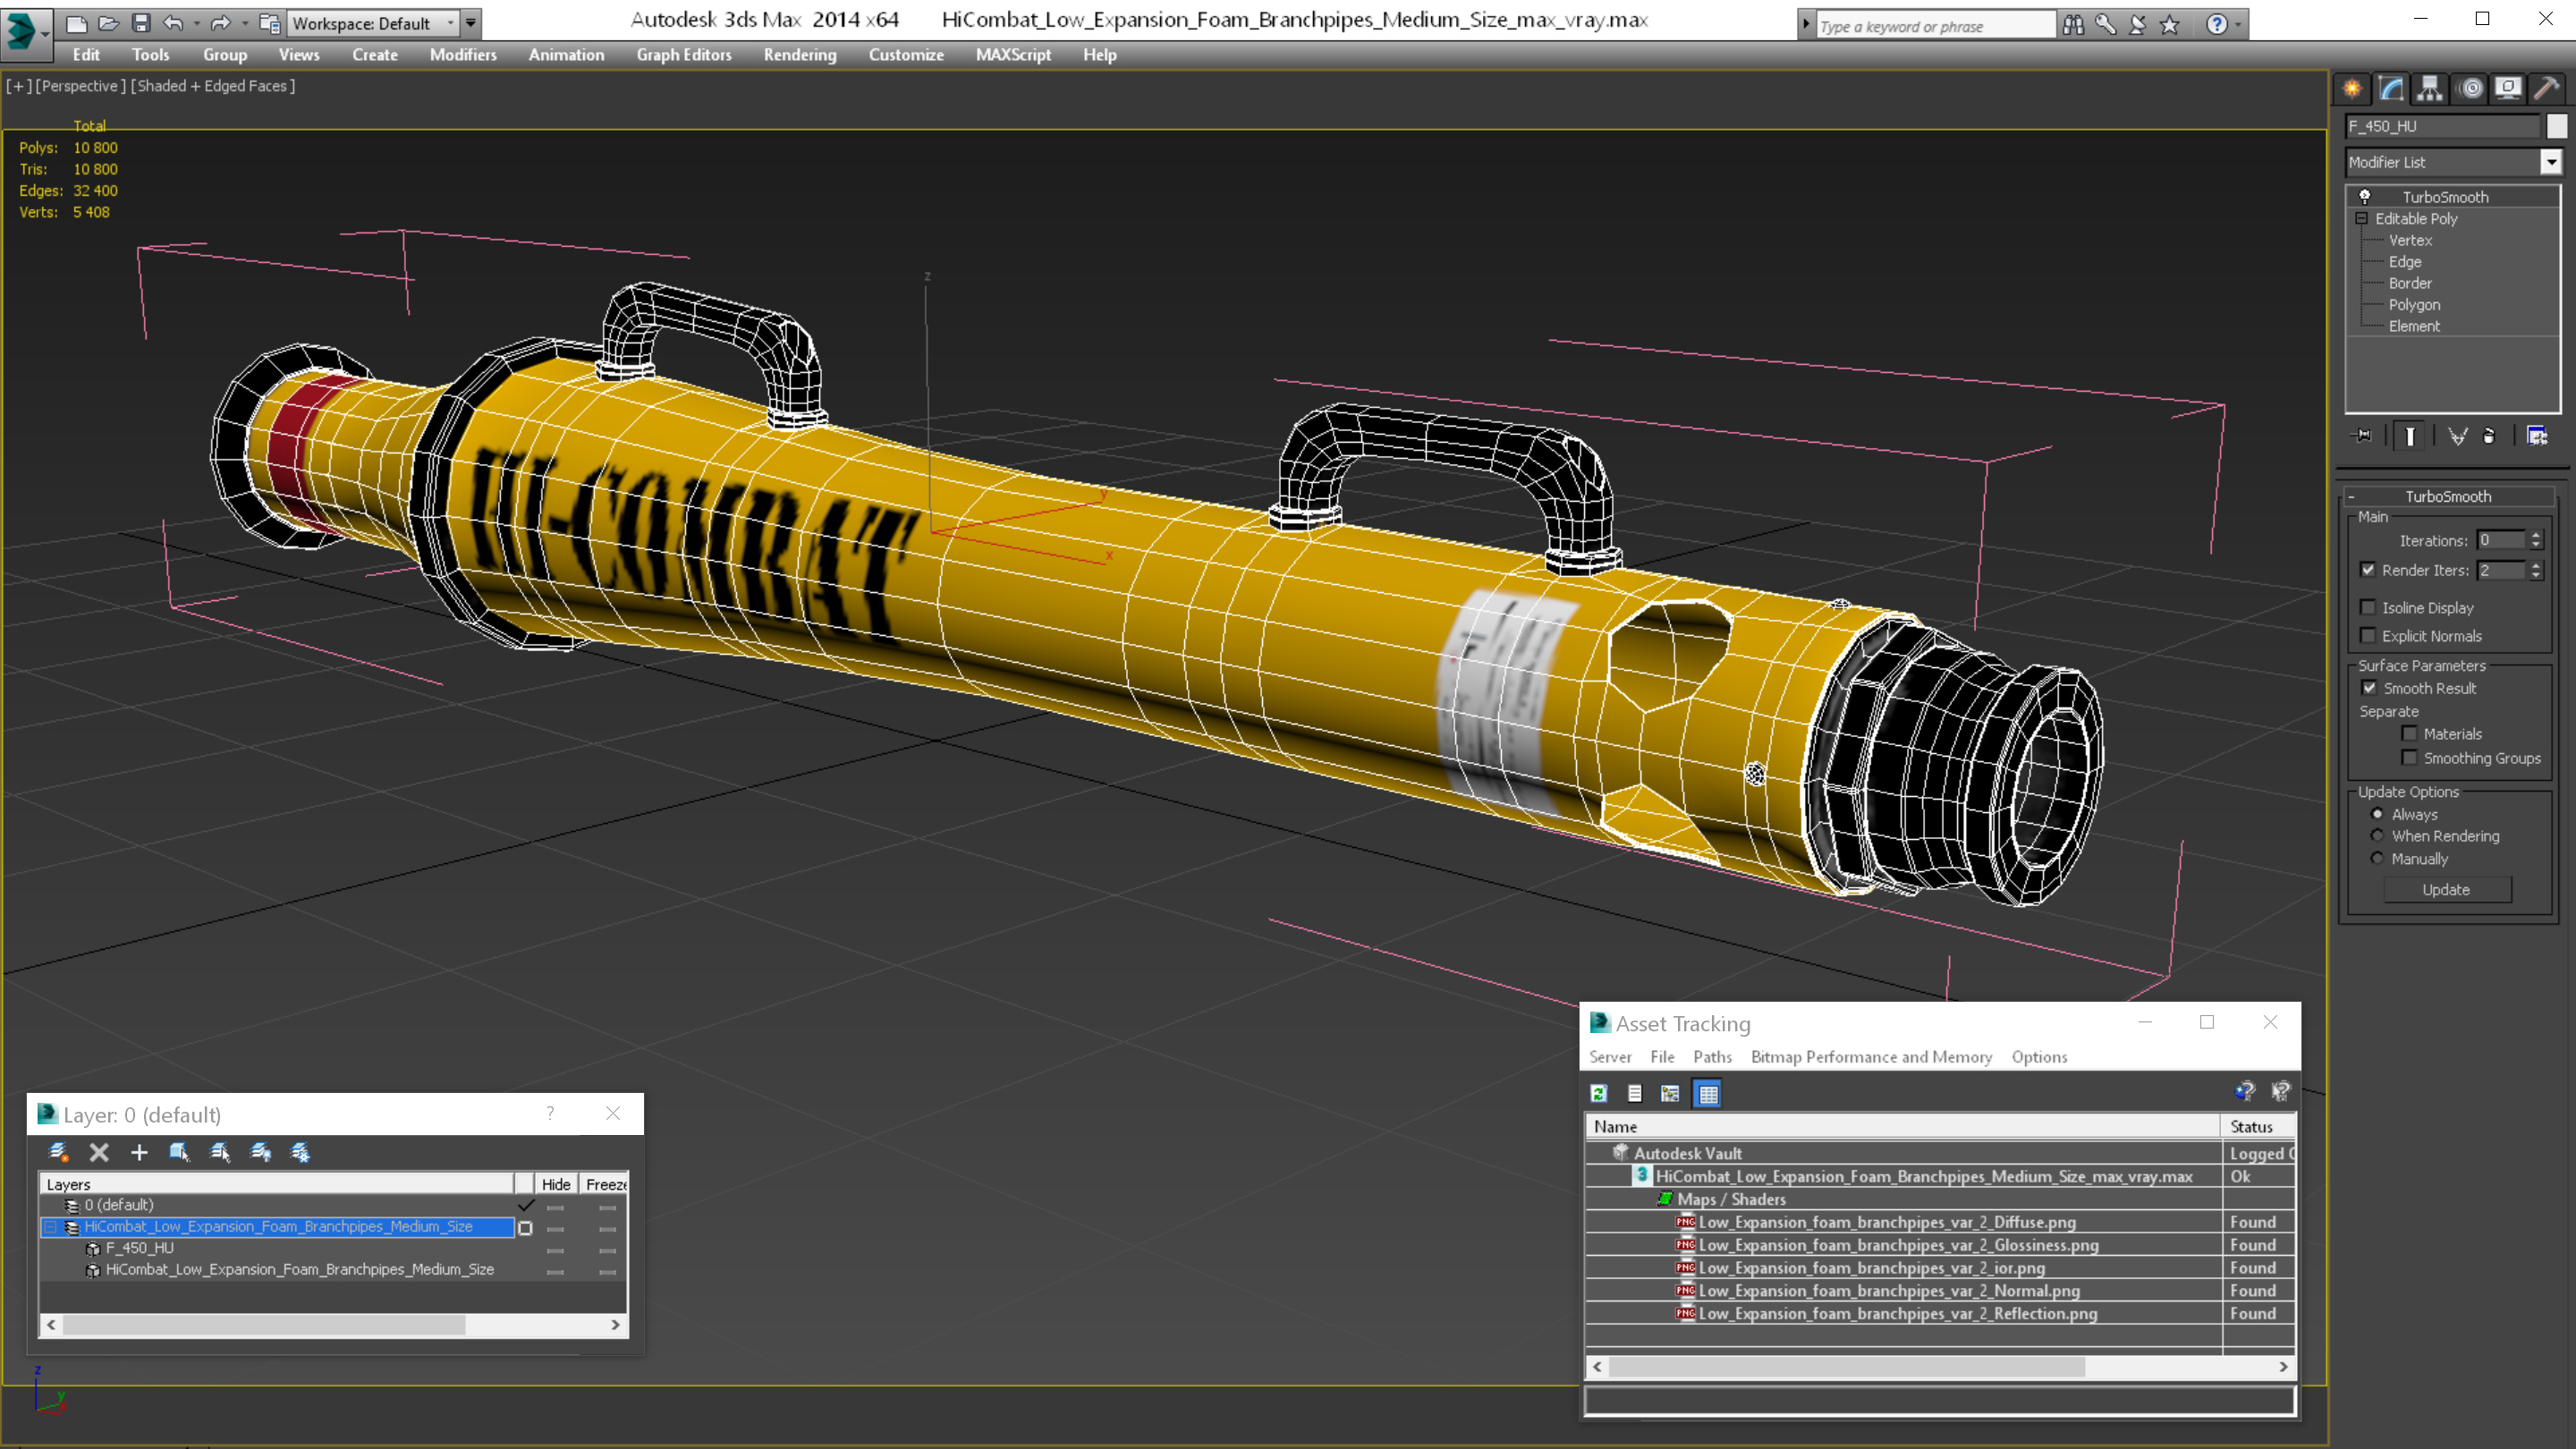Click the Pin Stack icon below the modifier stack
The image size is (2576, 1449).
point(2362,436)
